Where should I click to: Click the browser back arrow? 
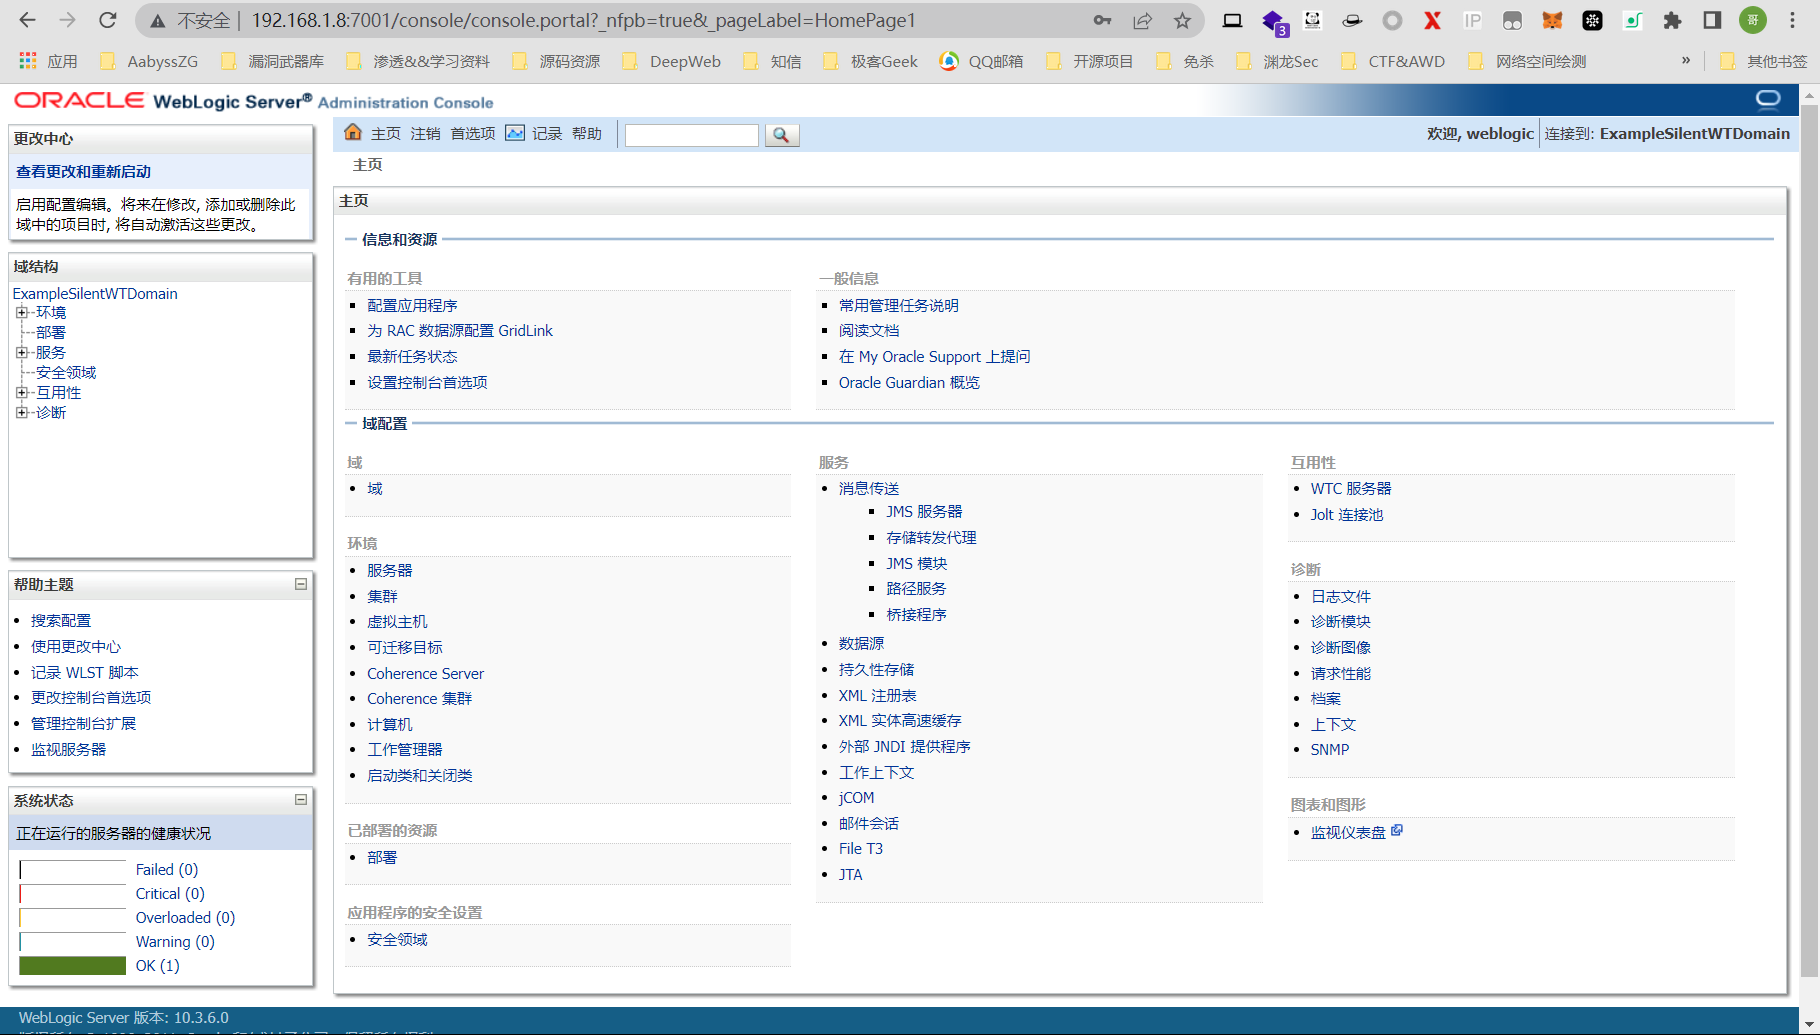pos(27,20)
